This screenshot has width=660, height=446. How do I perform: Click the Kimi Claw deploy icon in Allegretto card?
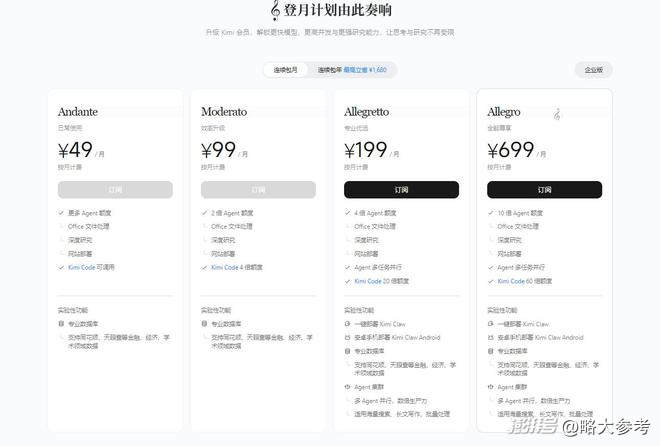(347, 324)
